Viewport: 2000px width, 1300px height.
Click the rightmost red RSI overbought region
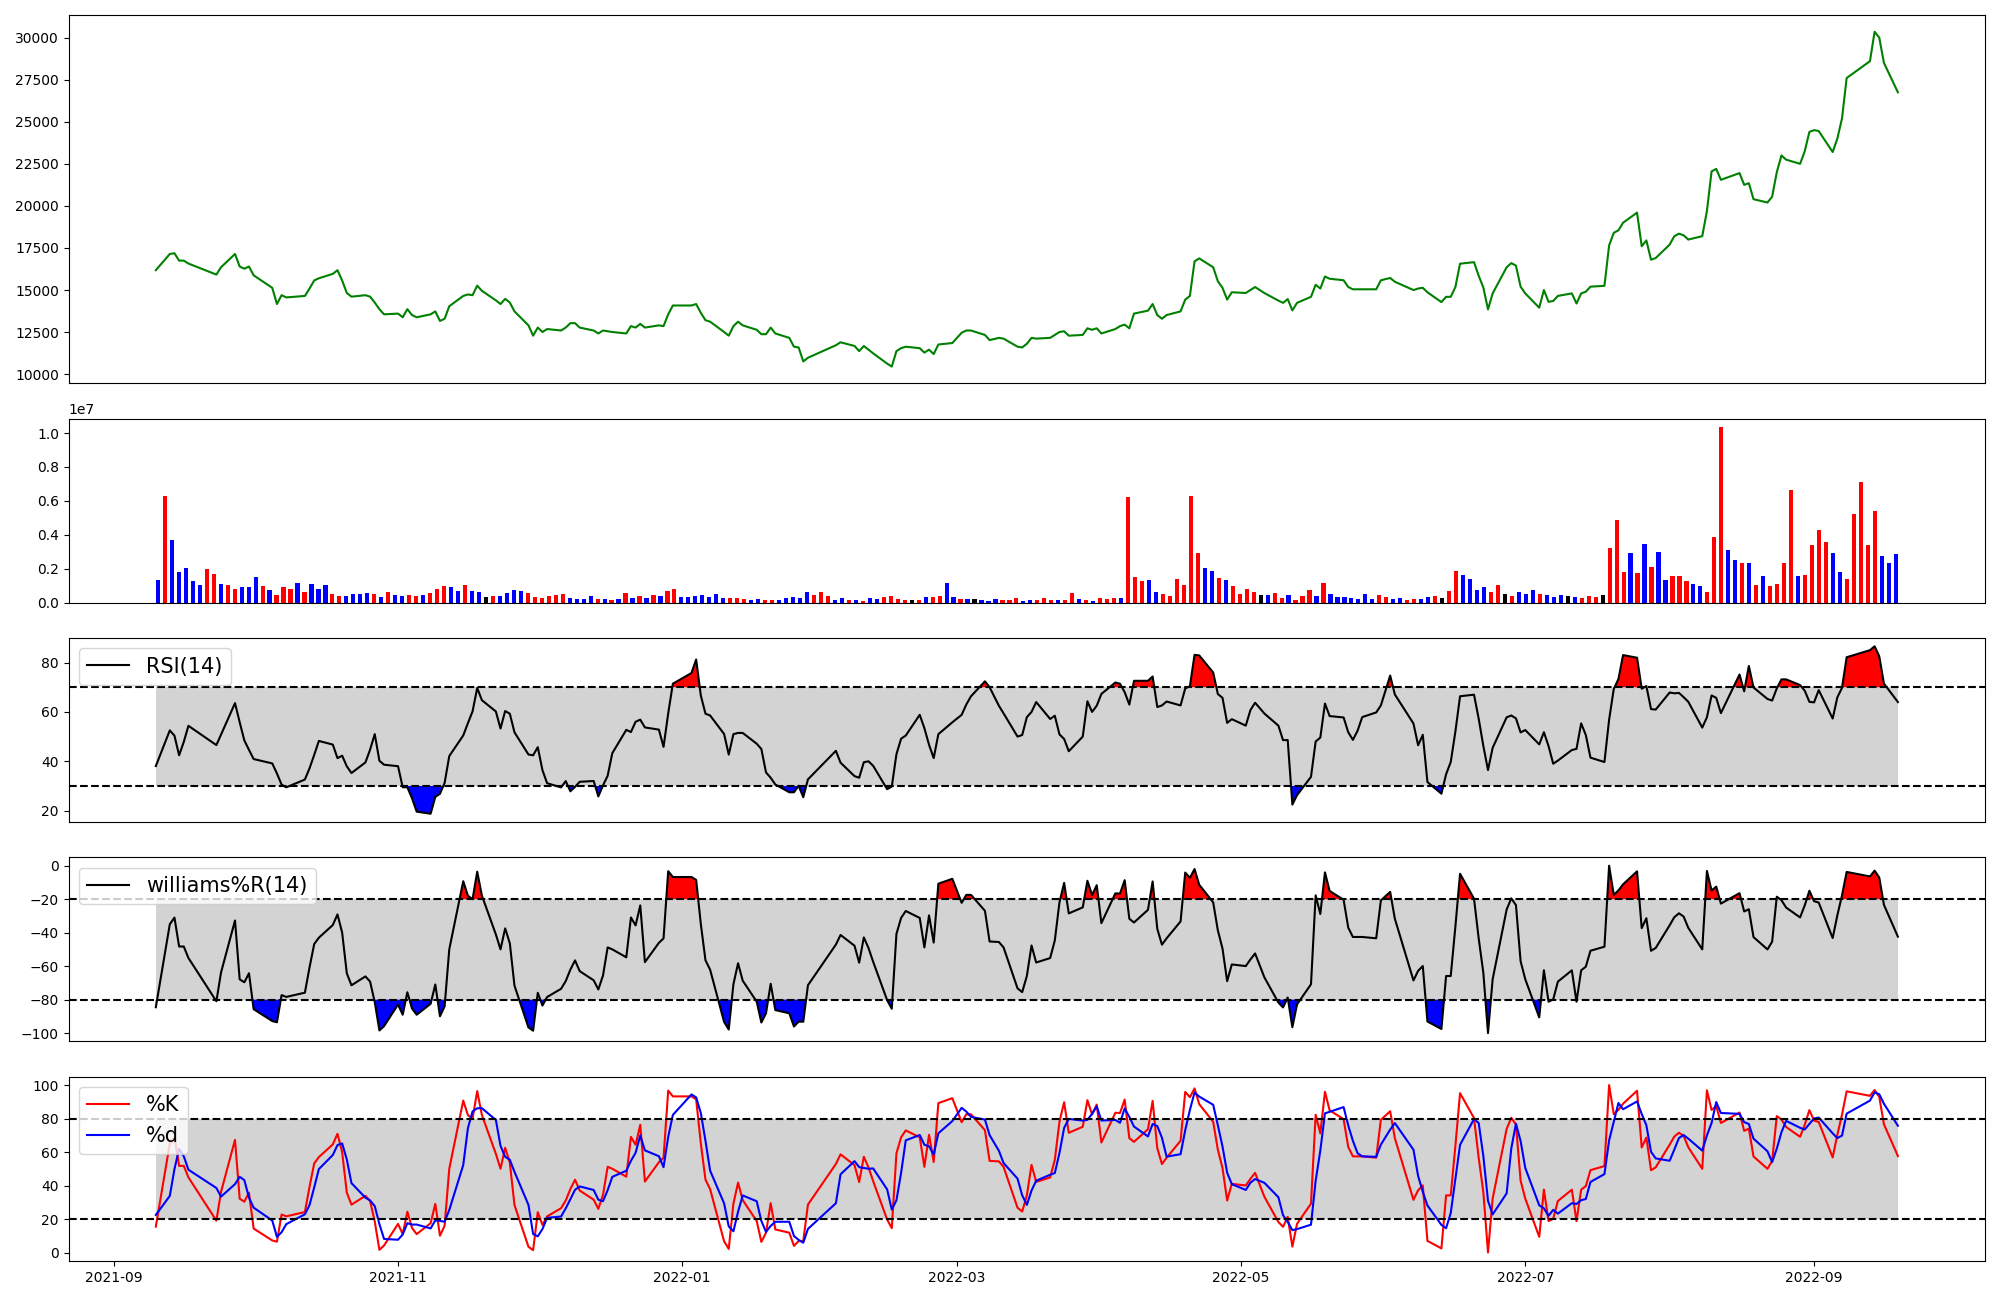(1863, 670)
